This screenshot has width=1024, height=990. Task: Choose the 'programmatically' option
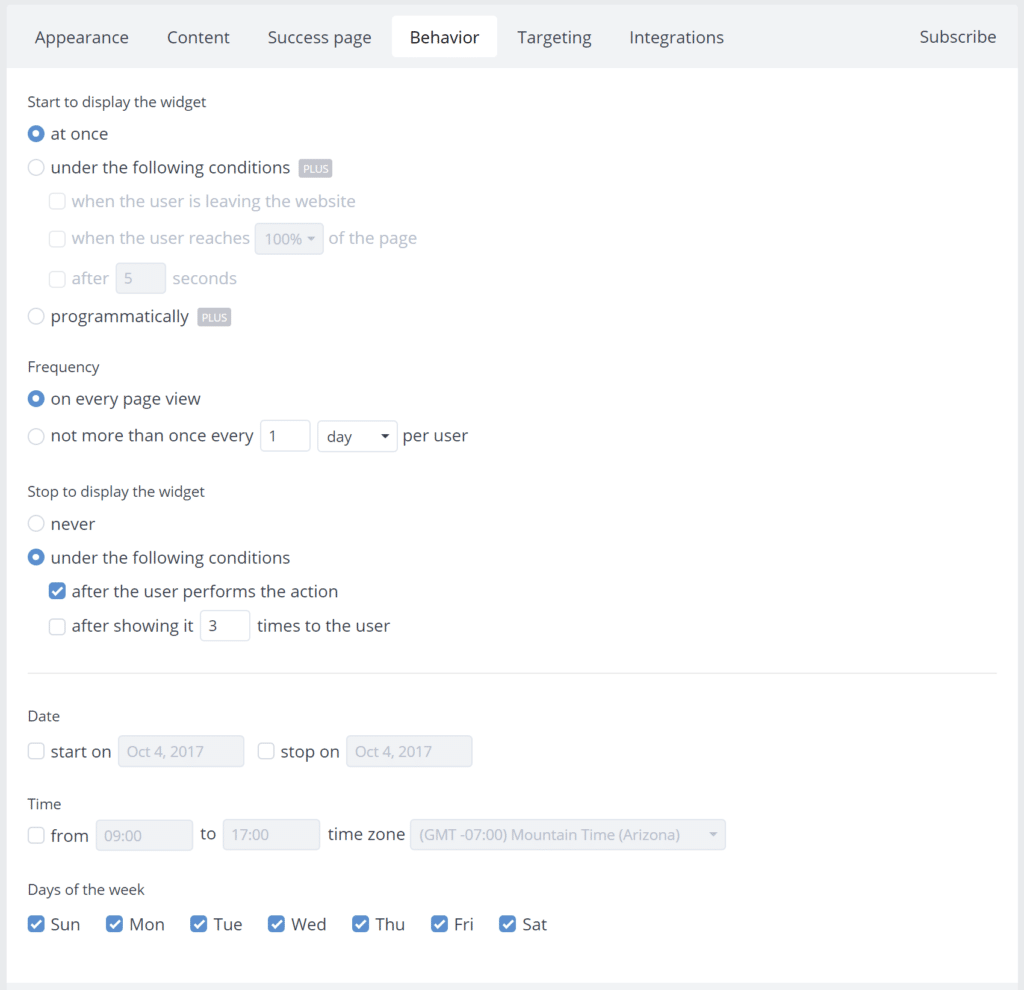(36, 316)
